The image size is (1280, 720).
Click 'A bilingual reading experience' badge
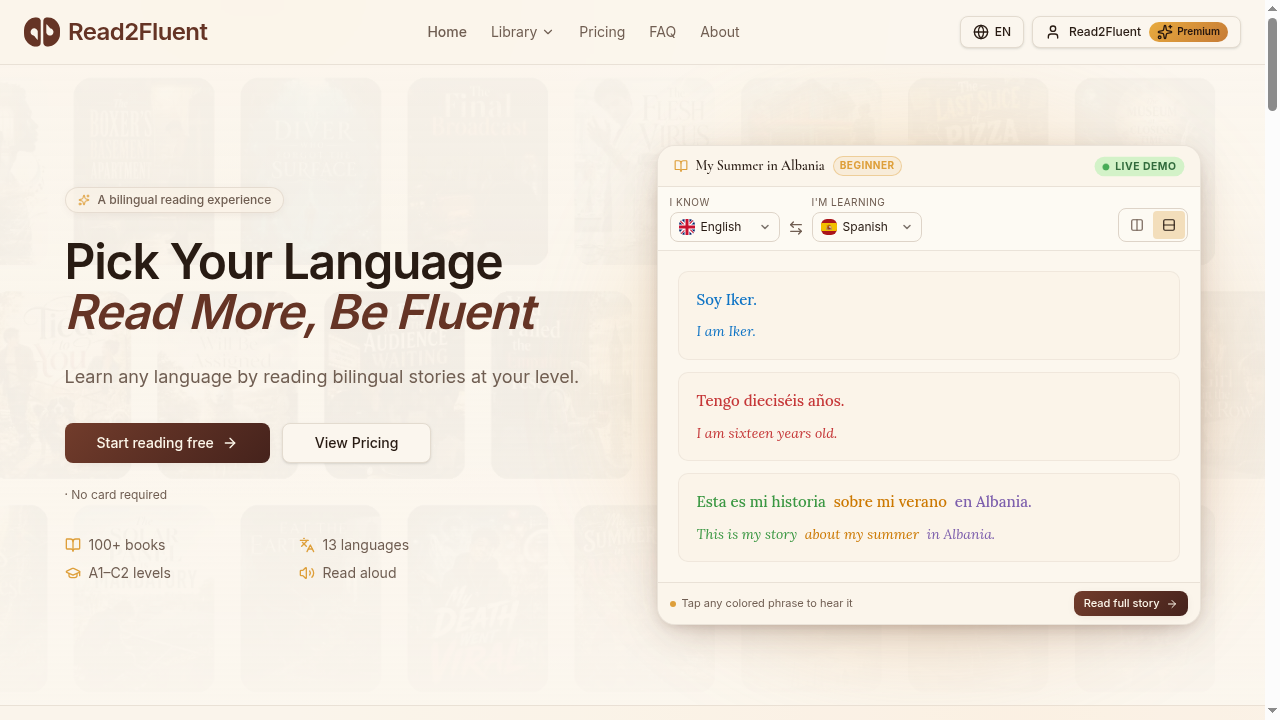(174, 200)
